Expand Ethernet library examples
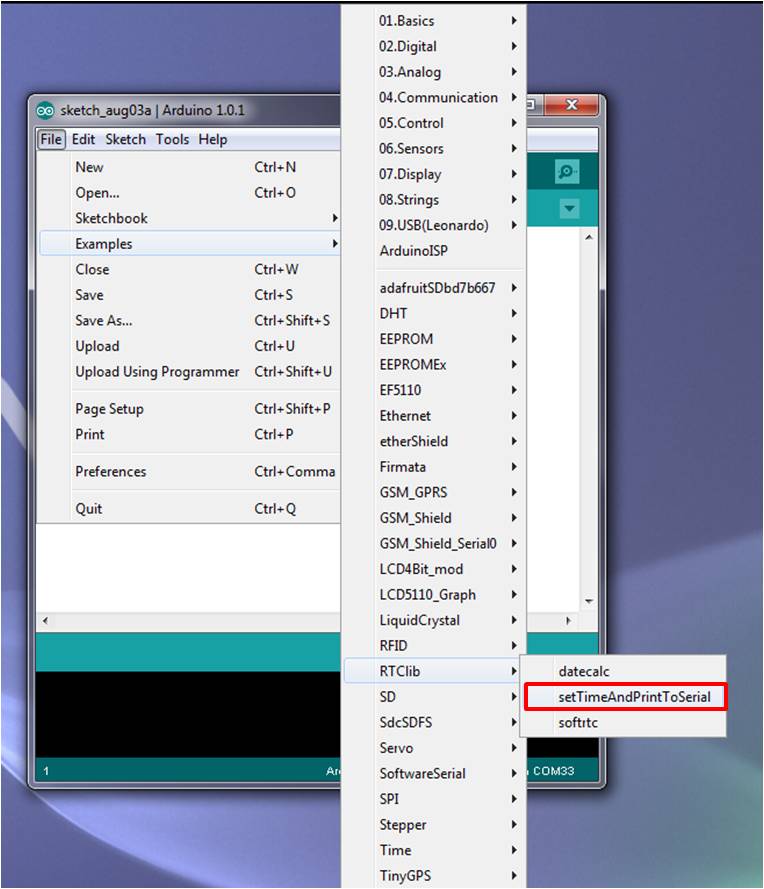The image size is (764, 889). 434,416
